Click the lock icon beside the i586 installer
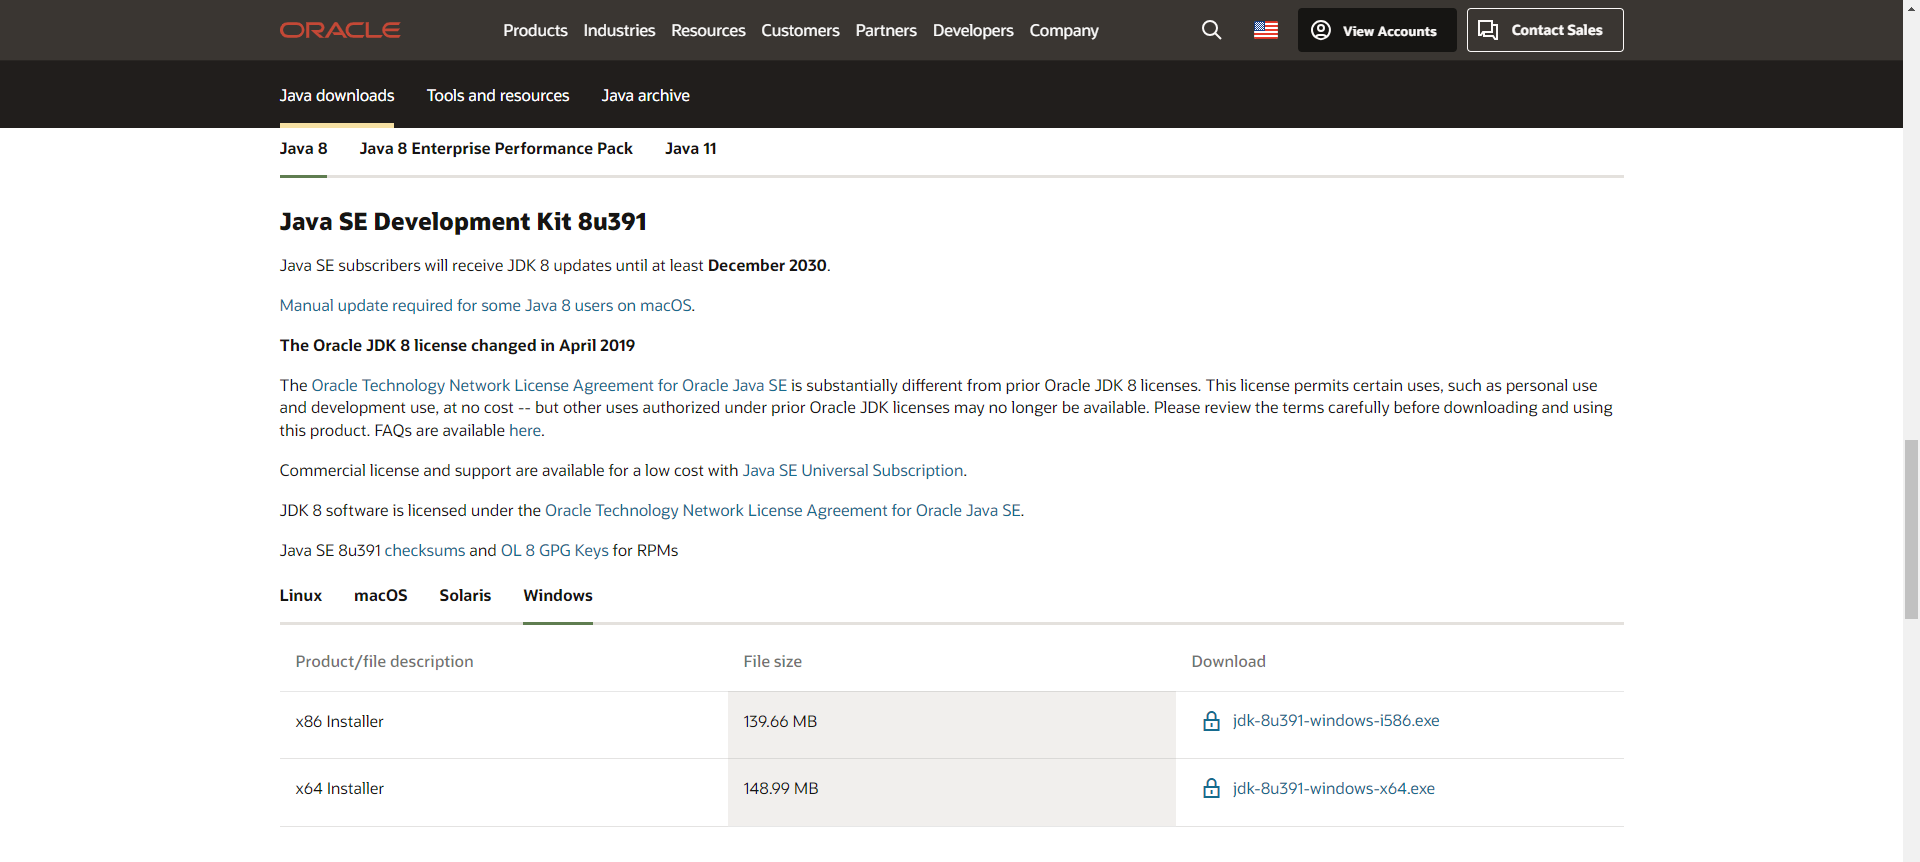1920x862 pixels. 1211,721
